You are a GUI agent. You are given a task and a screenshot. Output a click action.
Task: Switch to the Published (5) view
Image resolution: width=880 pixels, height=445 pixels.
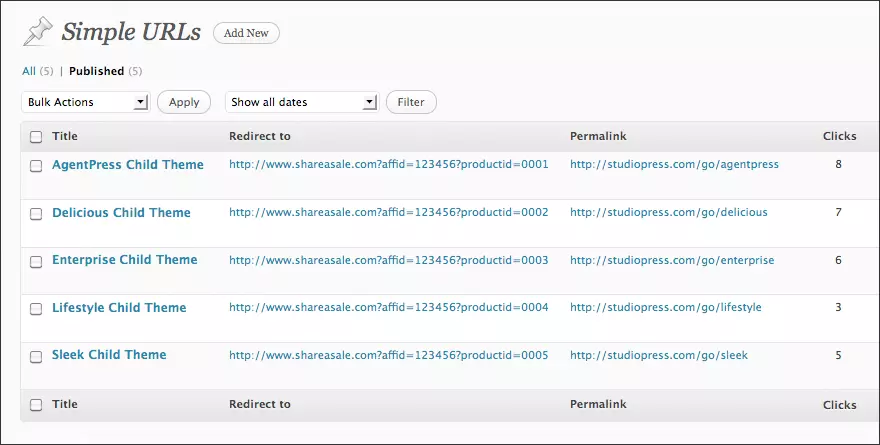pyautogui.click(x=106, y=71)
